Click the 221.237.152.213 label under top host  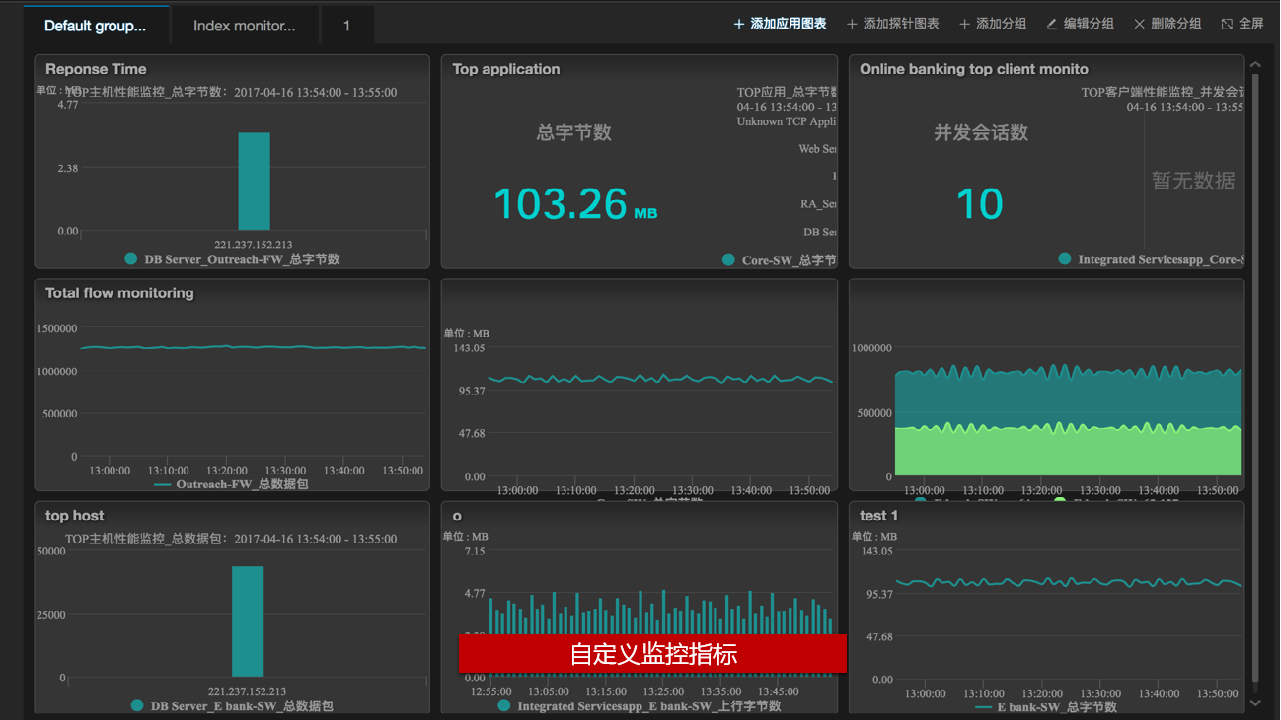tap(247, 691)
